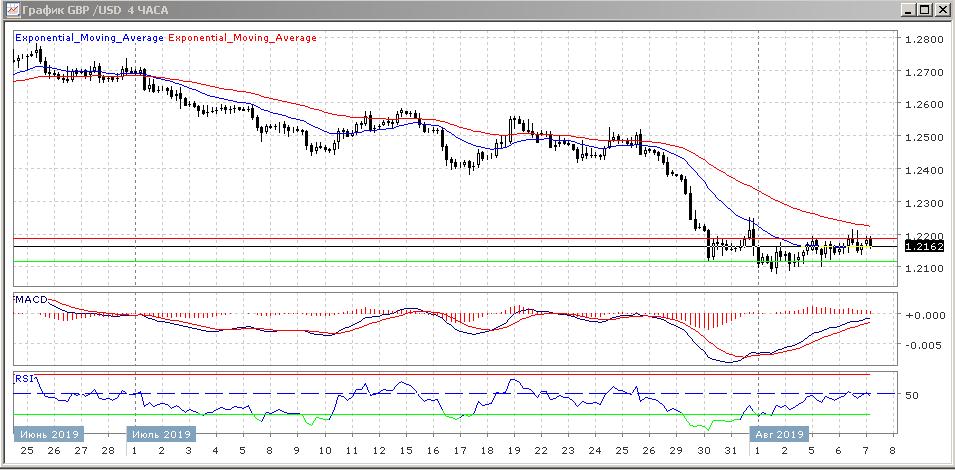
Task: Click day 15 on the time axis
Action: [406, 451]
